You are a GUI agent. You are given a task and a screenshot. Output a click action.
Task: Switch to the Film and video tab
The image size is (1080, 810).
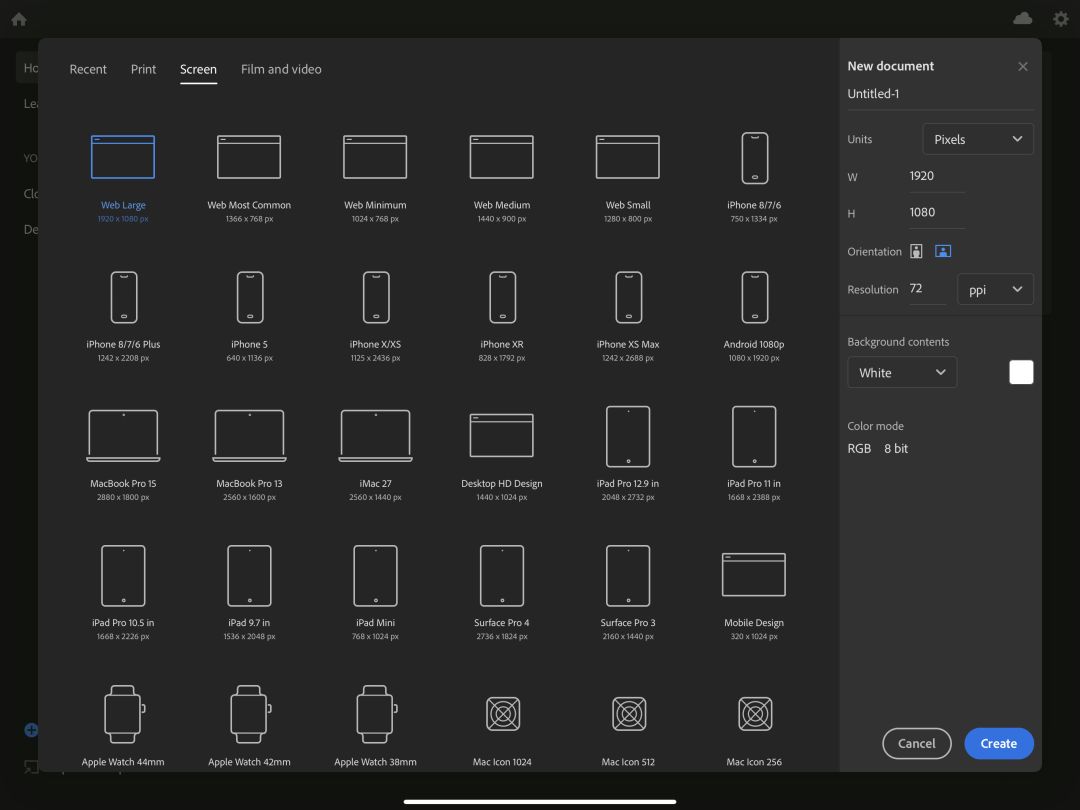point(281,70)
